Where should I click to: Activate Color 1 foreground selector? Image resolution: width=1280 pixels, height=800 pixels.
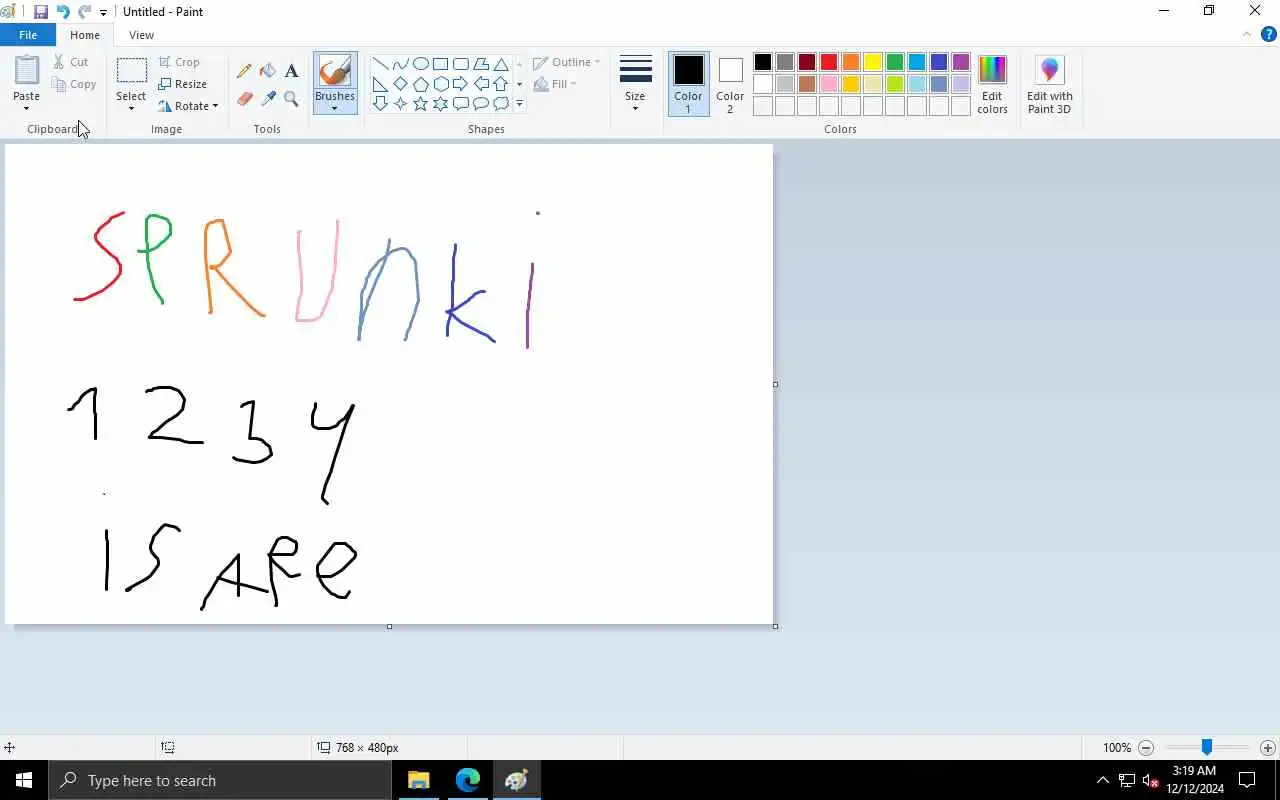tap(688, 84)
